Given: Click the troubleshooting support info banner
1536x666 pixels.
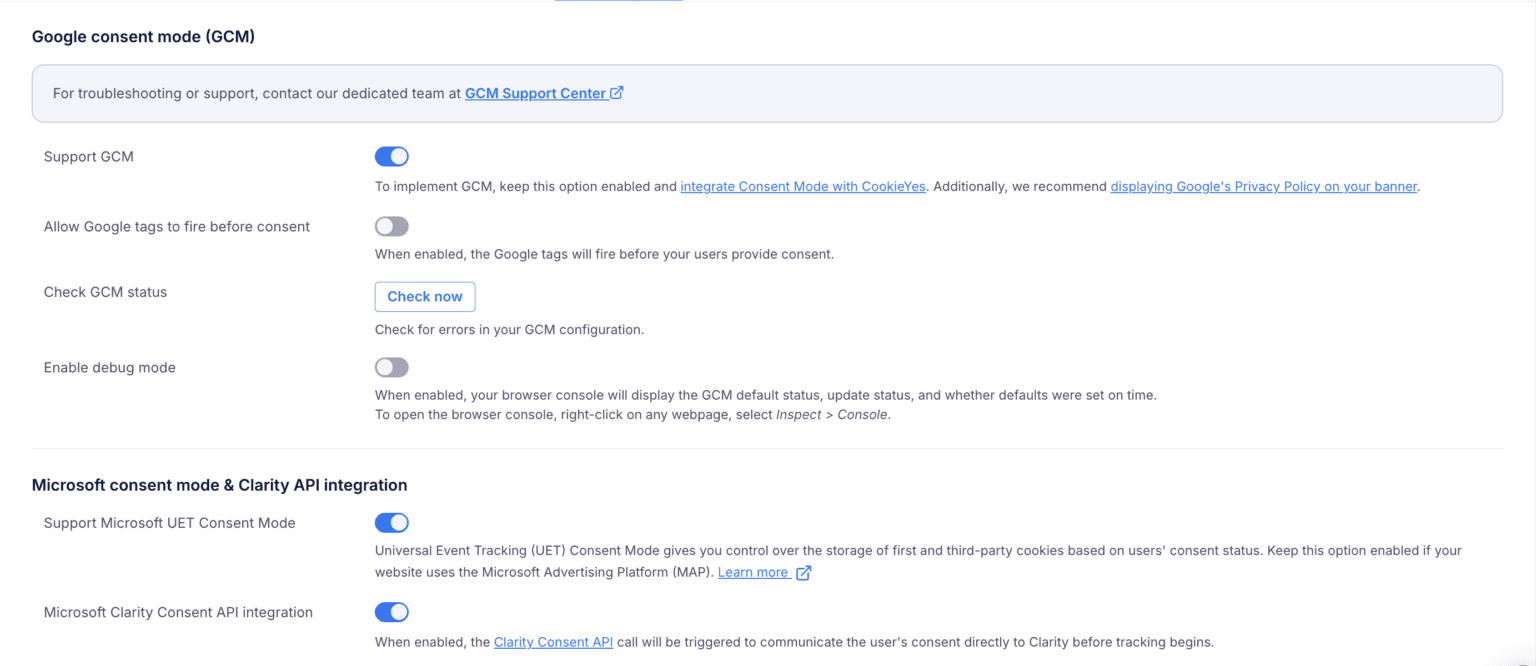Looking at the screenshot, I should pos(767,94).
